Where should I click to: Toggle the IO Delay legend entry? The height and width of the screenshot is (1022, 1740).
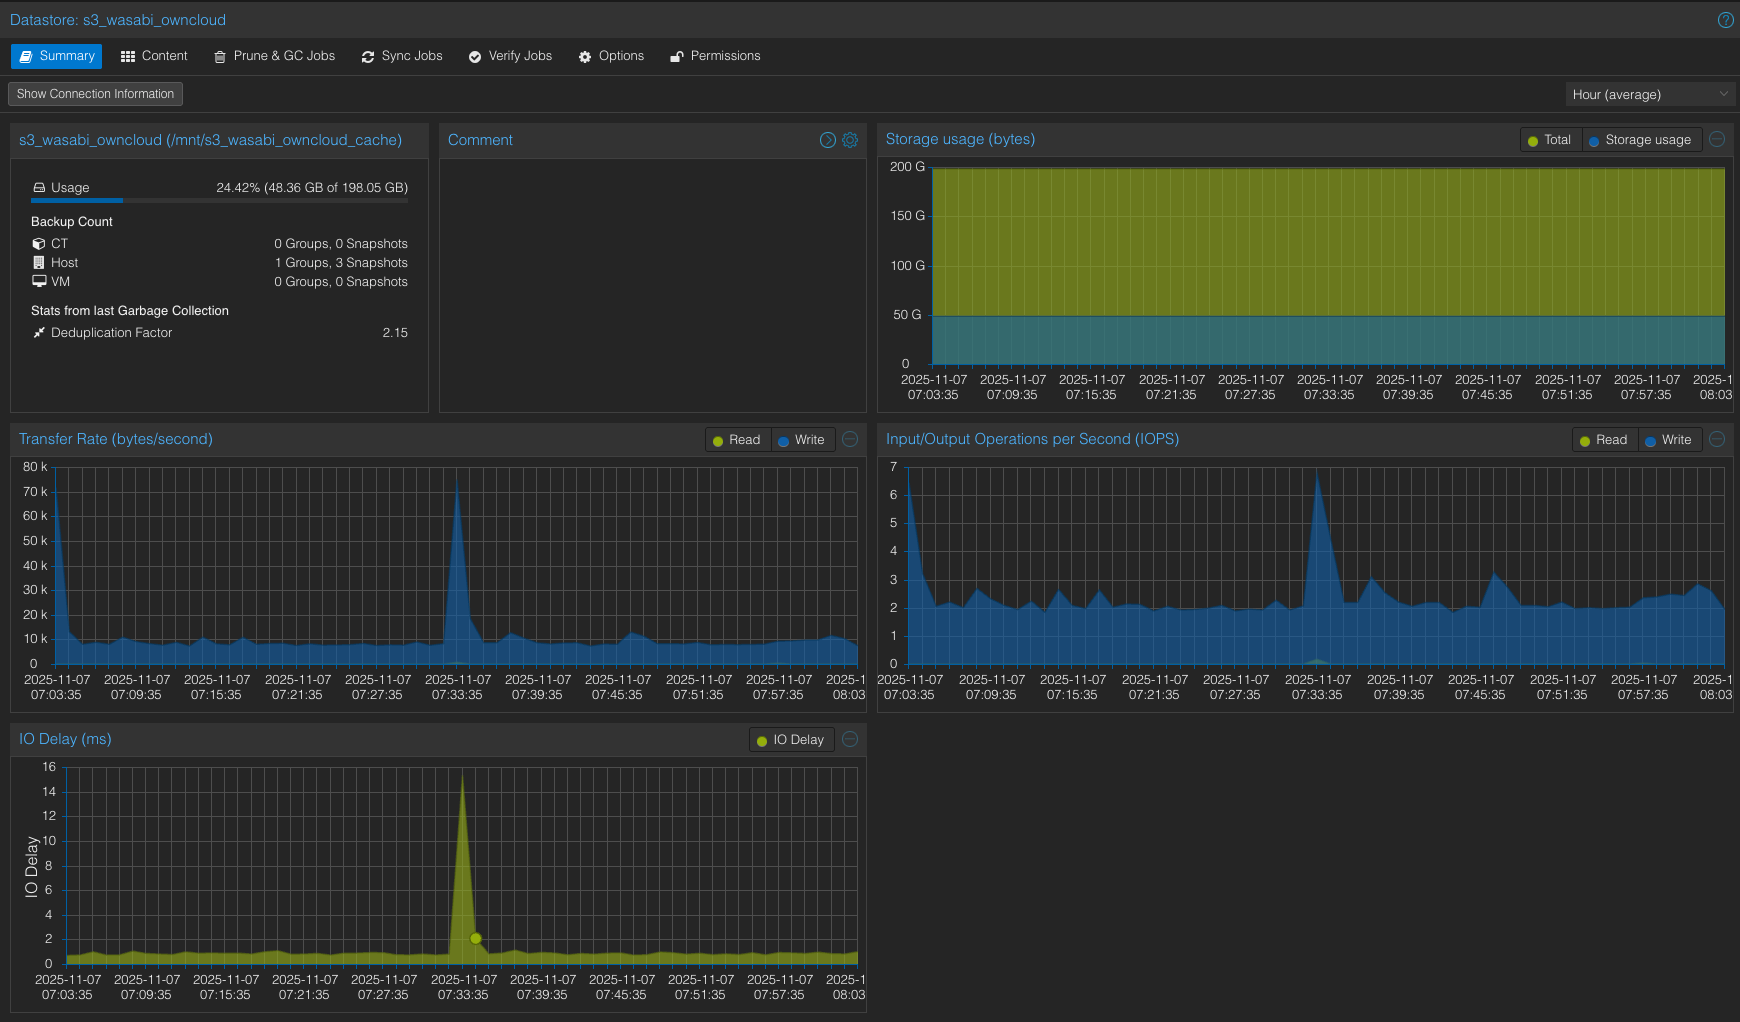tap(790, 740)
